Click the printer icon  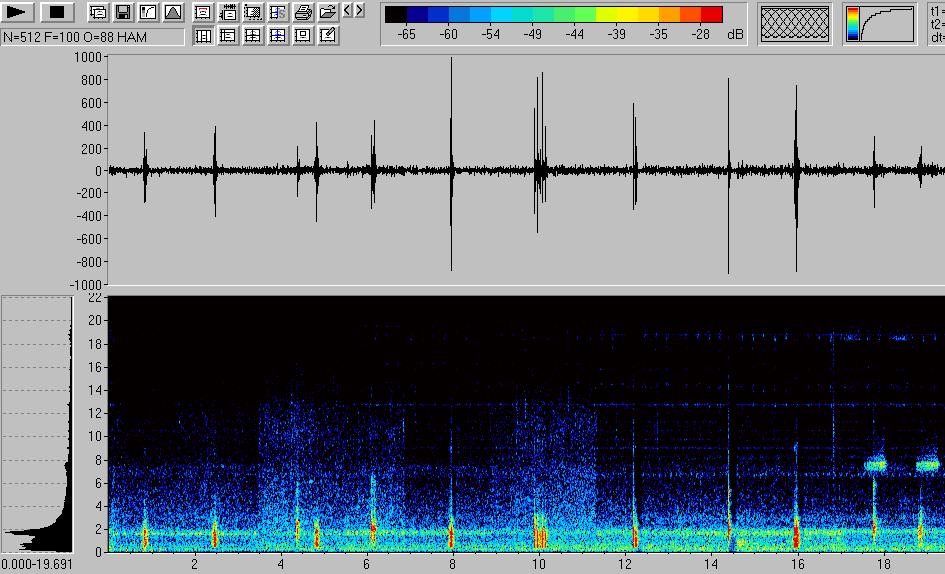tap(302, 12)
